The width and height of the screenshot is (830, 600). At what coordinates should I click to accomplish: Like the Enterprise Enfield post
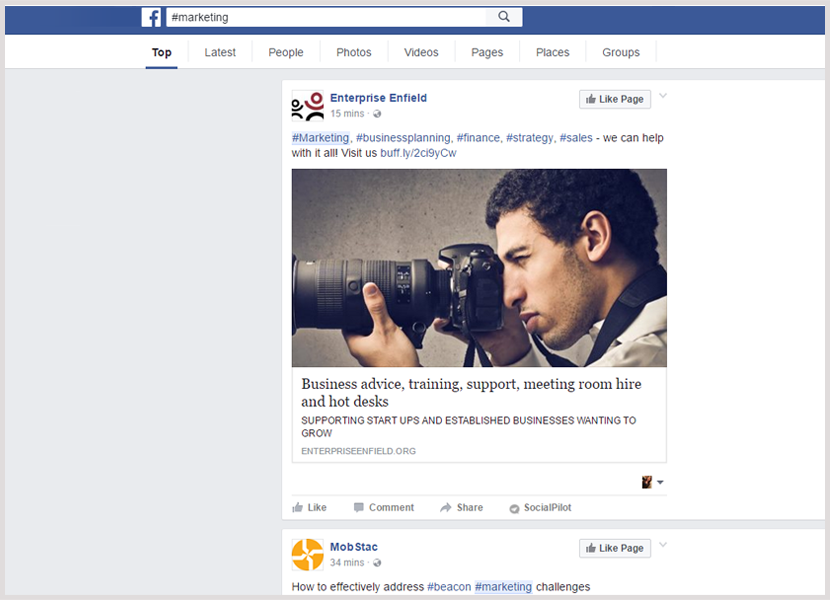309,507
